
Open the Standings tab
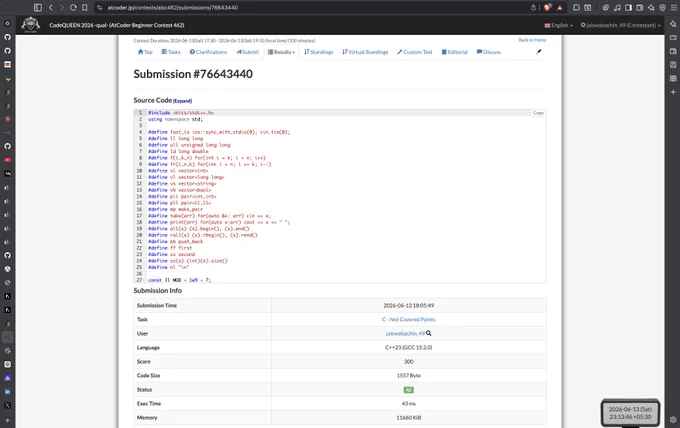tap(318, 52)
